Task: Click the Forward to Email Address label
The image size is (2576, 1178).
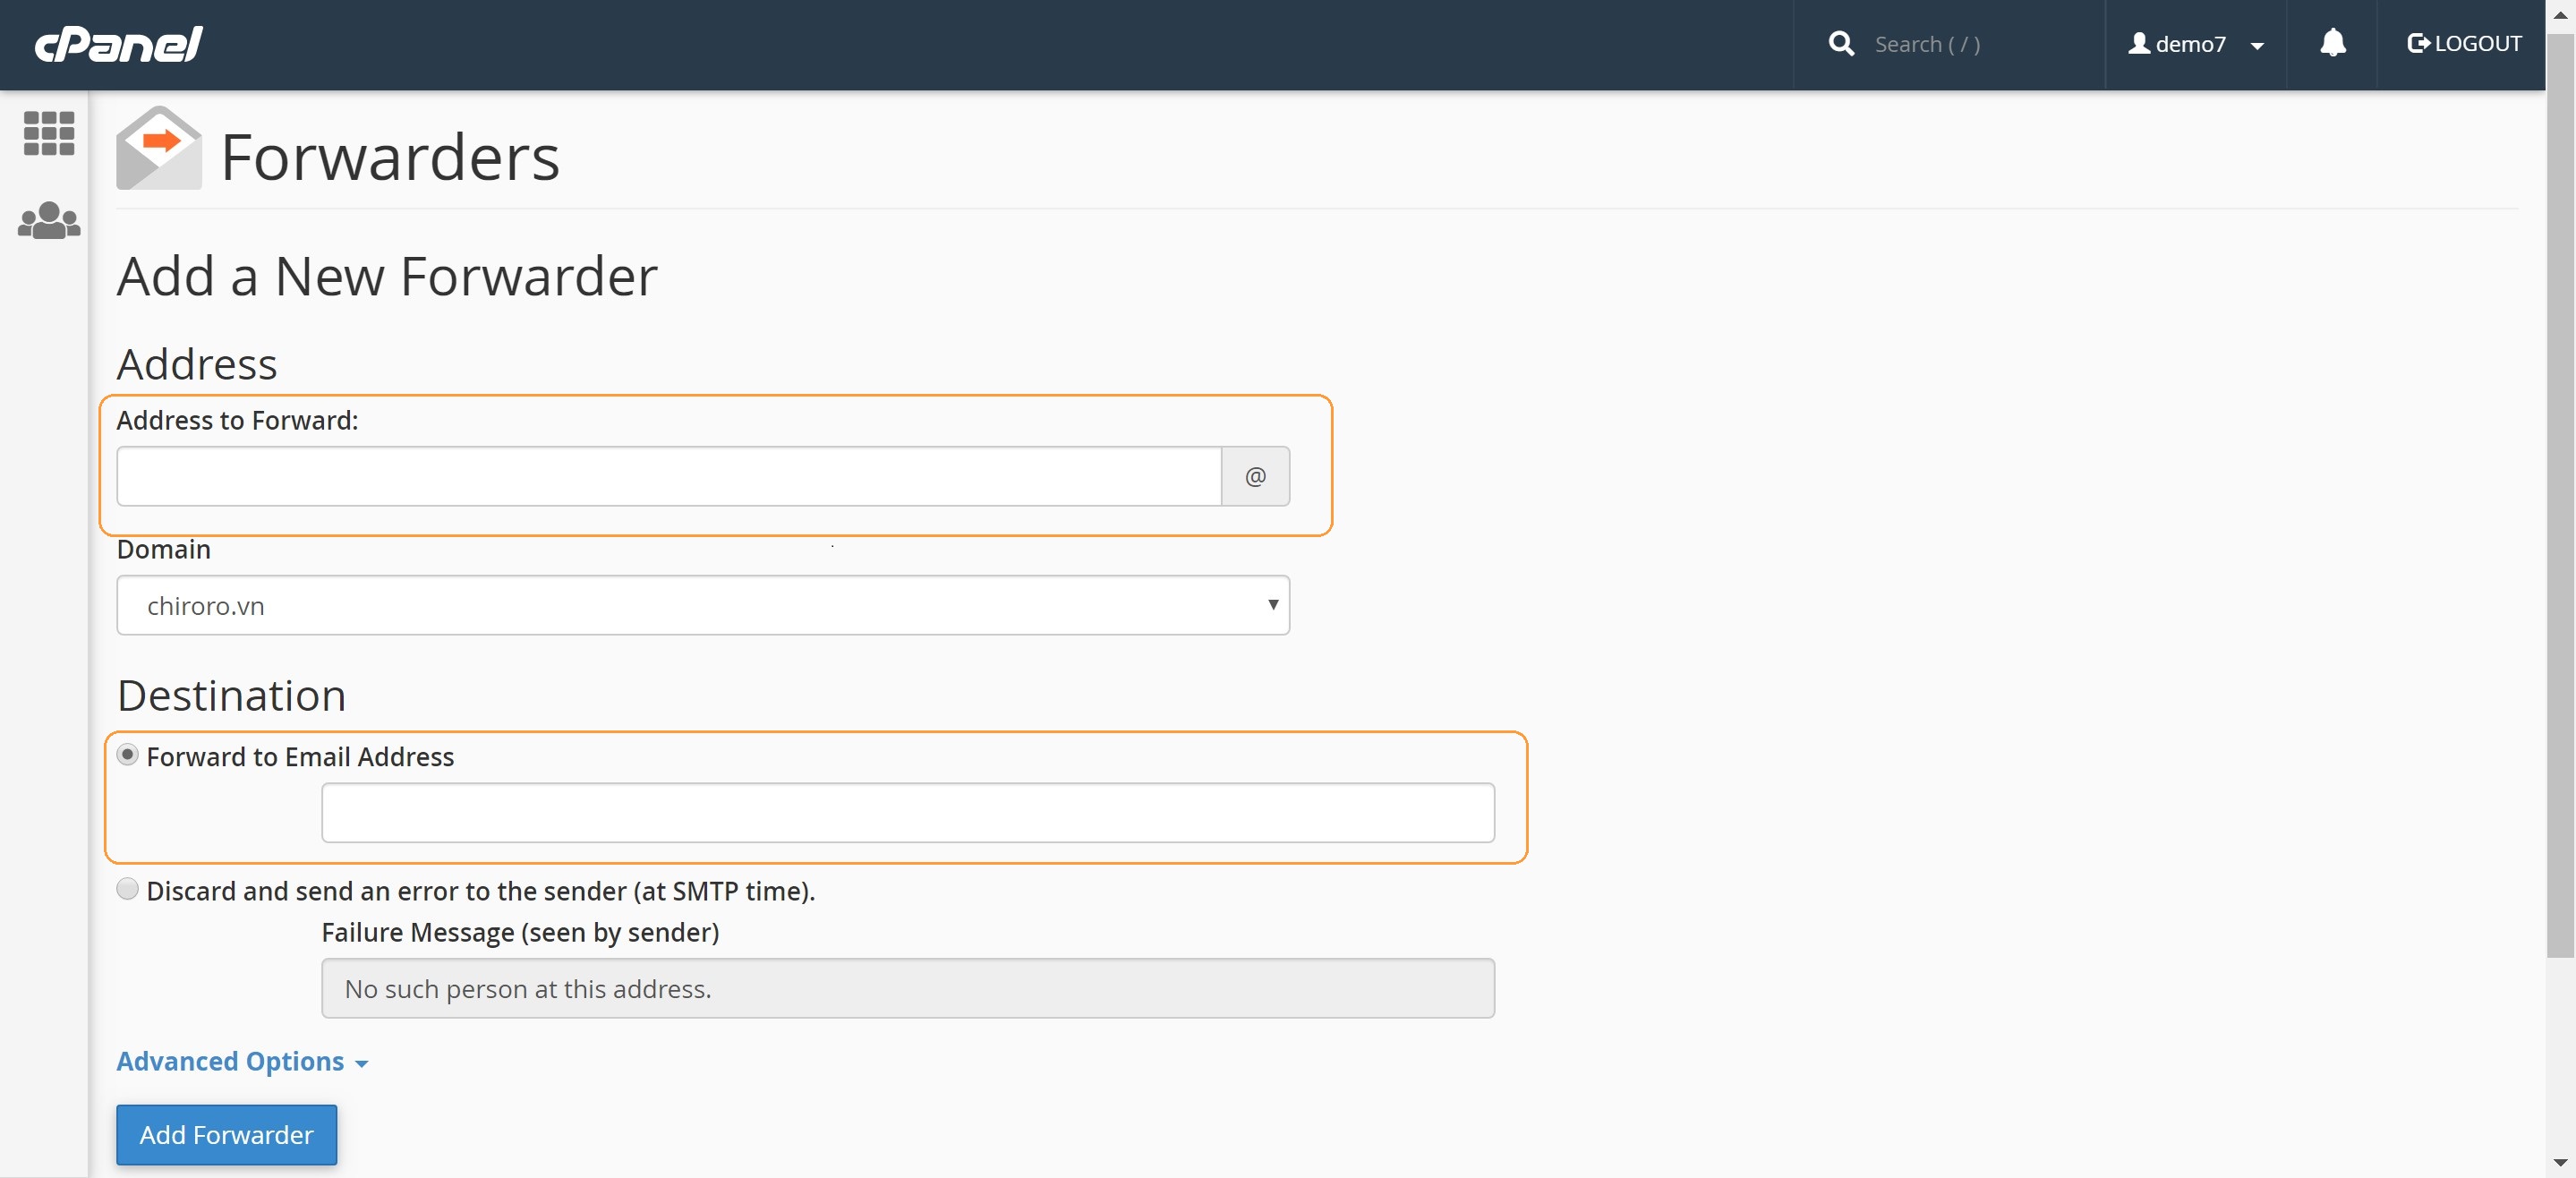Action: pyautogui.click(x=300, y=757)
